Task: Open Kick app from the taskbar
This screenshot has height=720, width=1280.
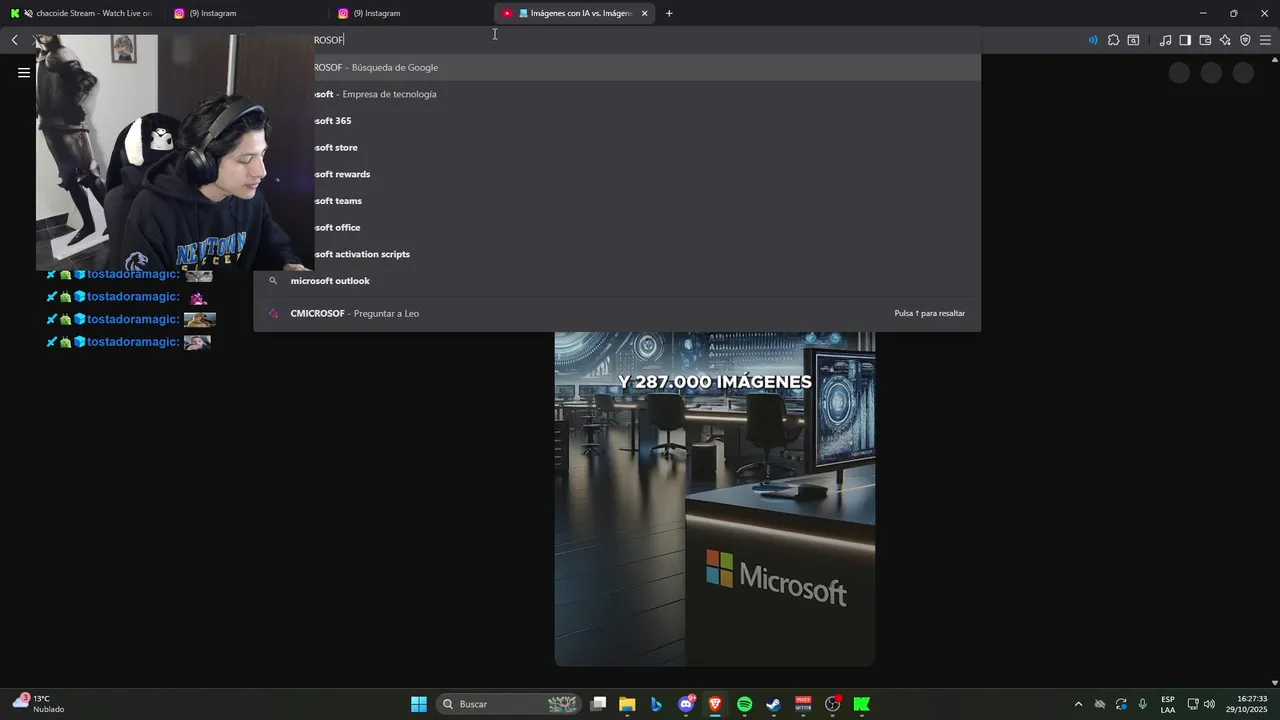Action: click(x=861, y=704)
